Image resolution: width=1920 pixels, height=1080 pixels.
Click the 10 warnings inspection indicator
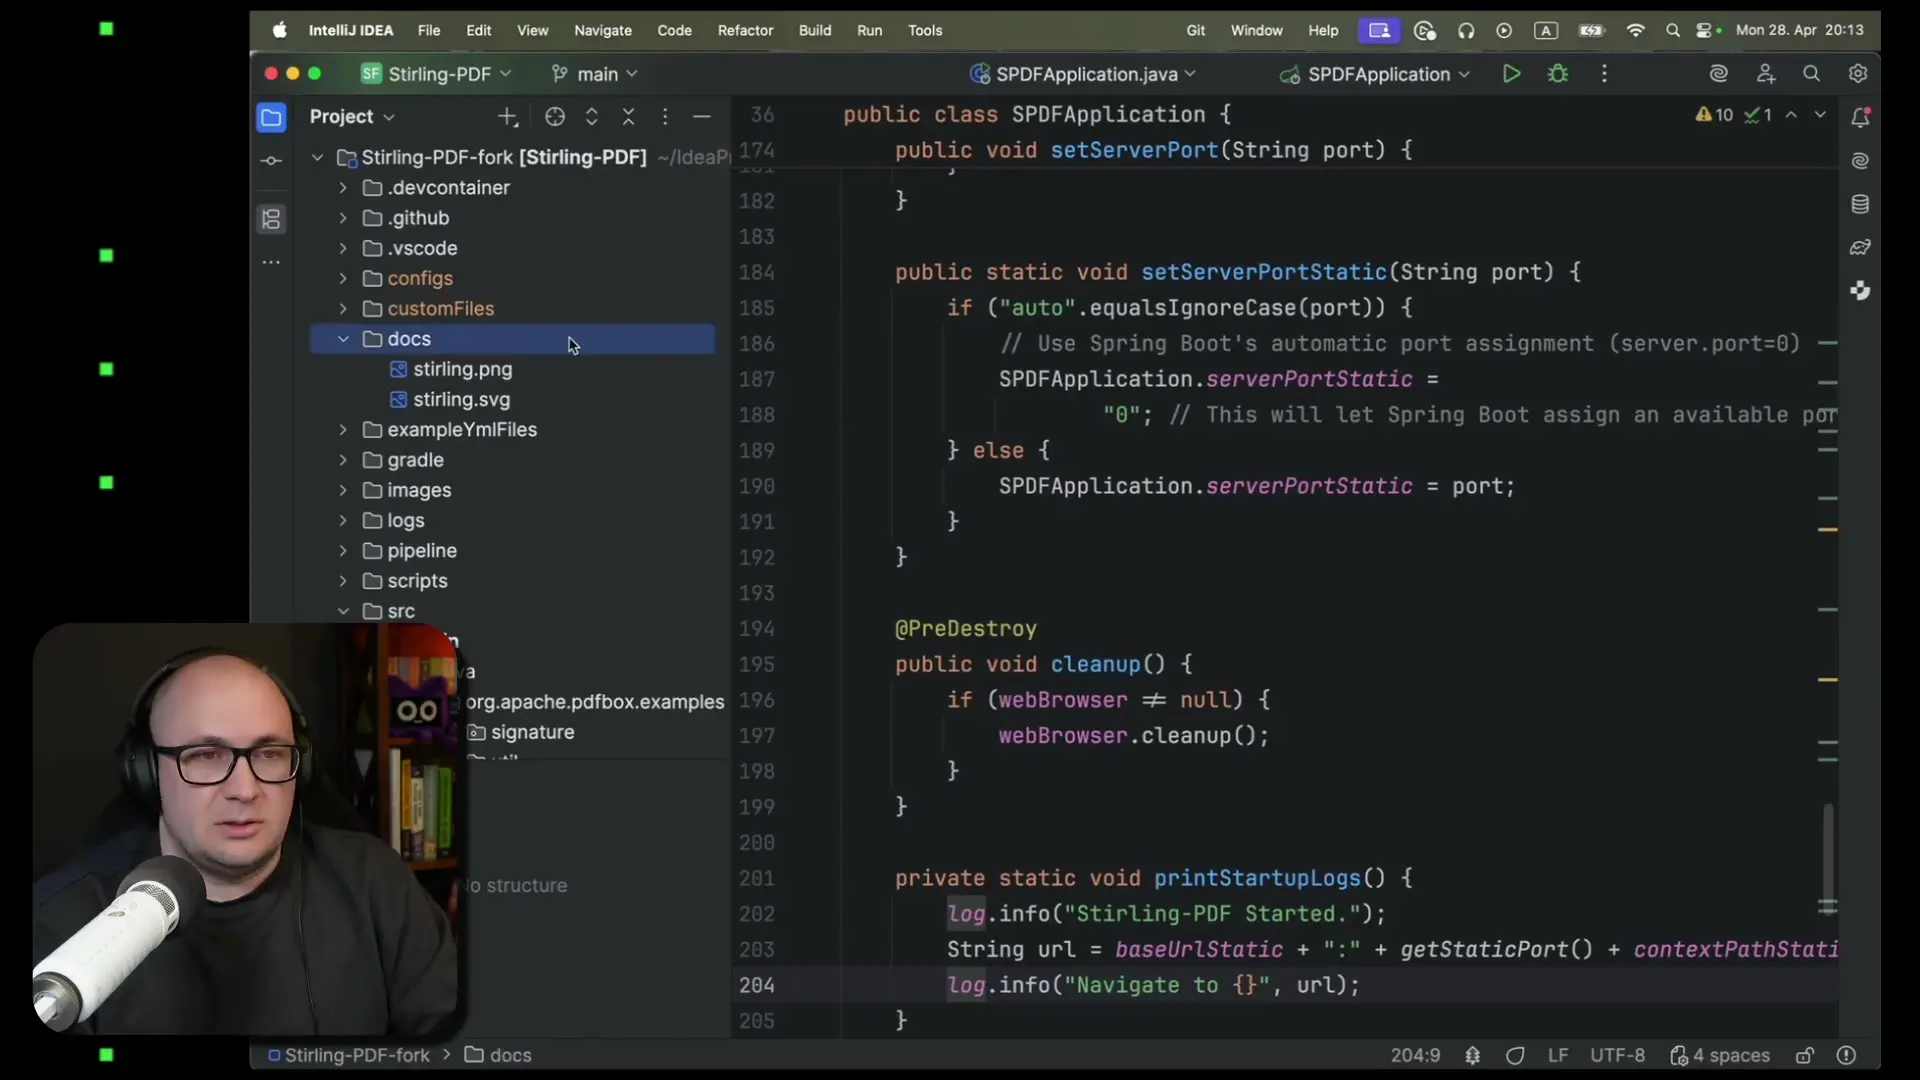click(x=1714, y=115)
